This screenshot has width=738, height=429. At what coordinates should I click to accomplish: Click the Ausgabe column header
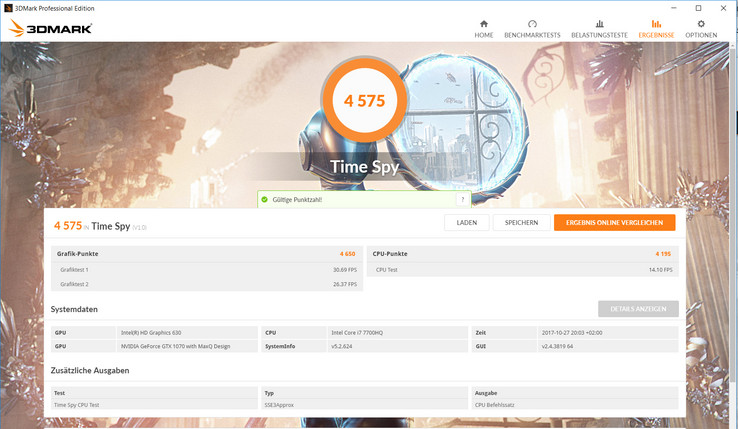[575, 393]
